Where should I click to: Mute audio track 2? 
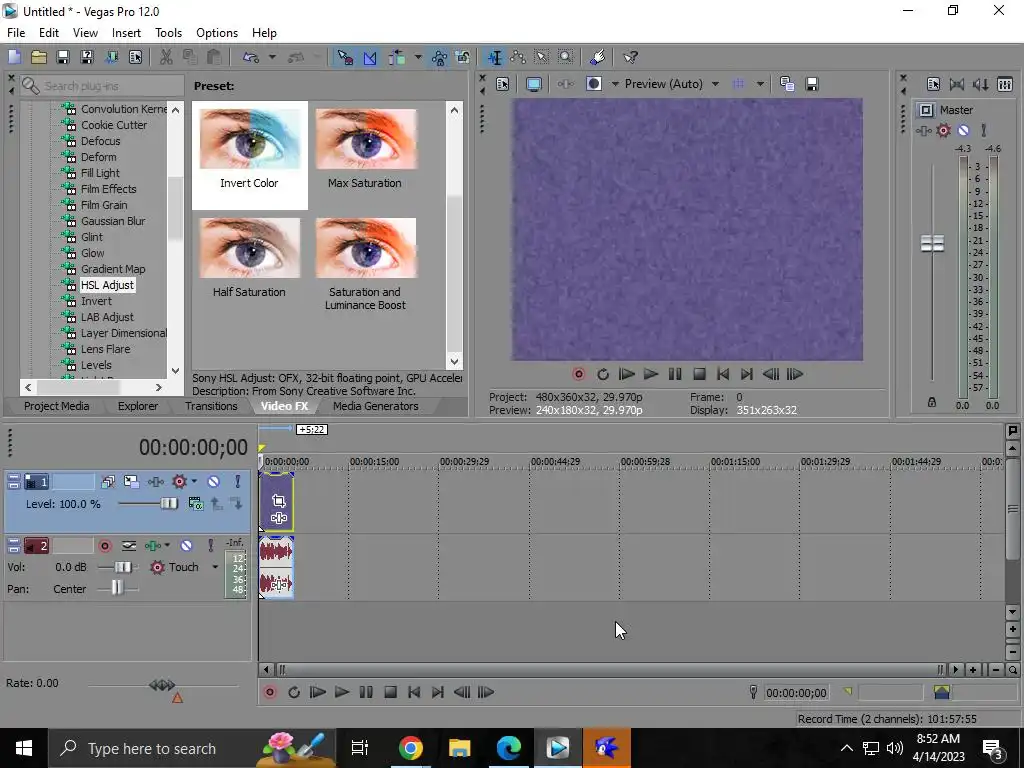coord(186,545)
